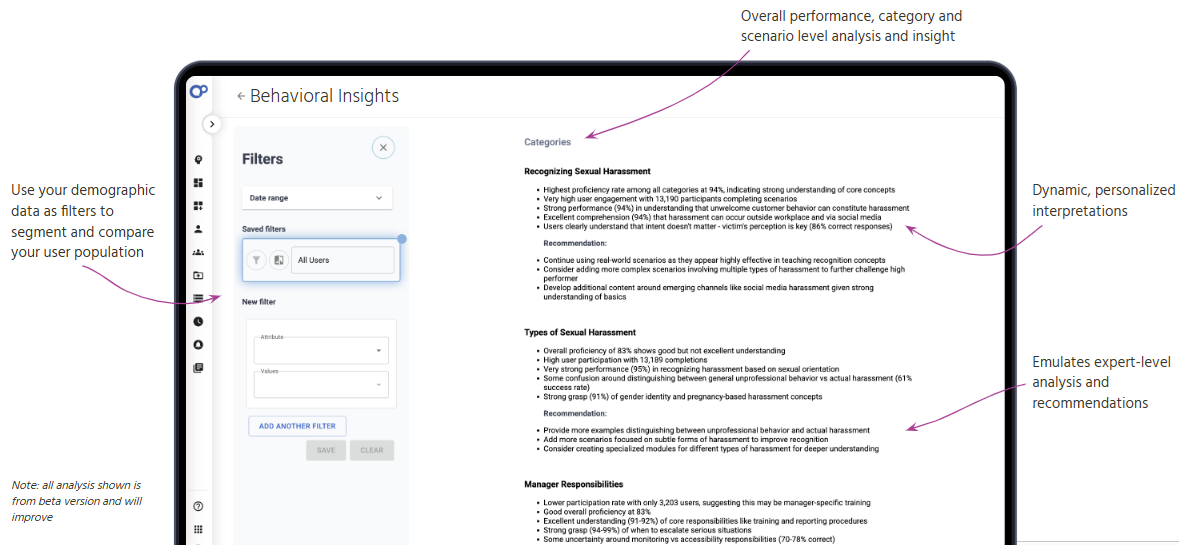Click the app logo at top of sidebar
Viewport: 1179px width, 545px height.
pyautogui.click(x=199, y=92)
